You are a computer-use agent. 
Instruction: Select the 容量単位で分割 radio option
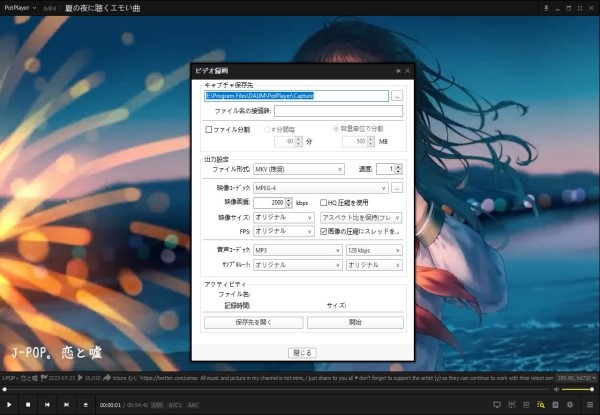click(x=336, y=129)
